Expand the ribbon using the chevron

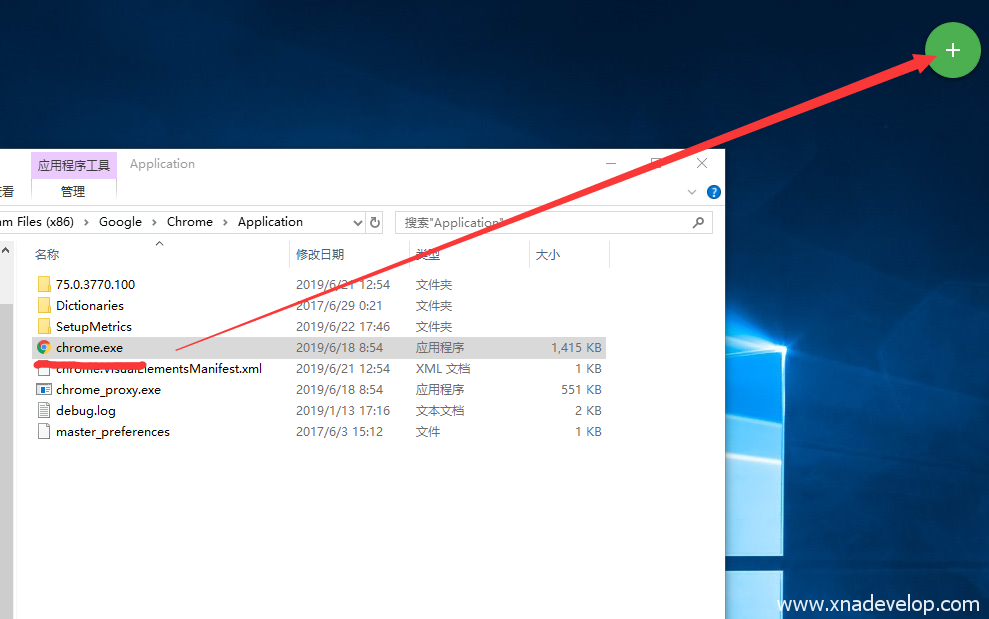pyautogui.click(x=692, y=192)
